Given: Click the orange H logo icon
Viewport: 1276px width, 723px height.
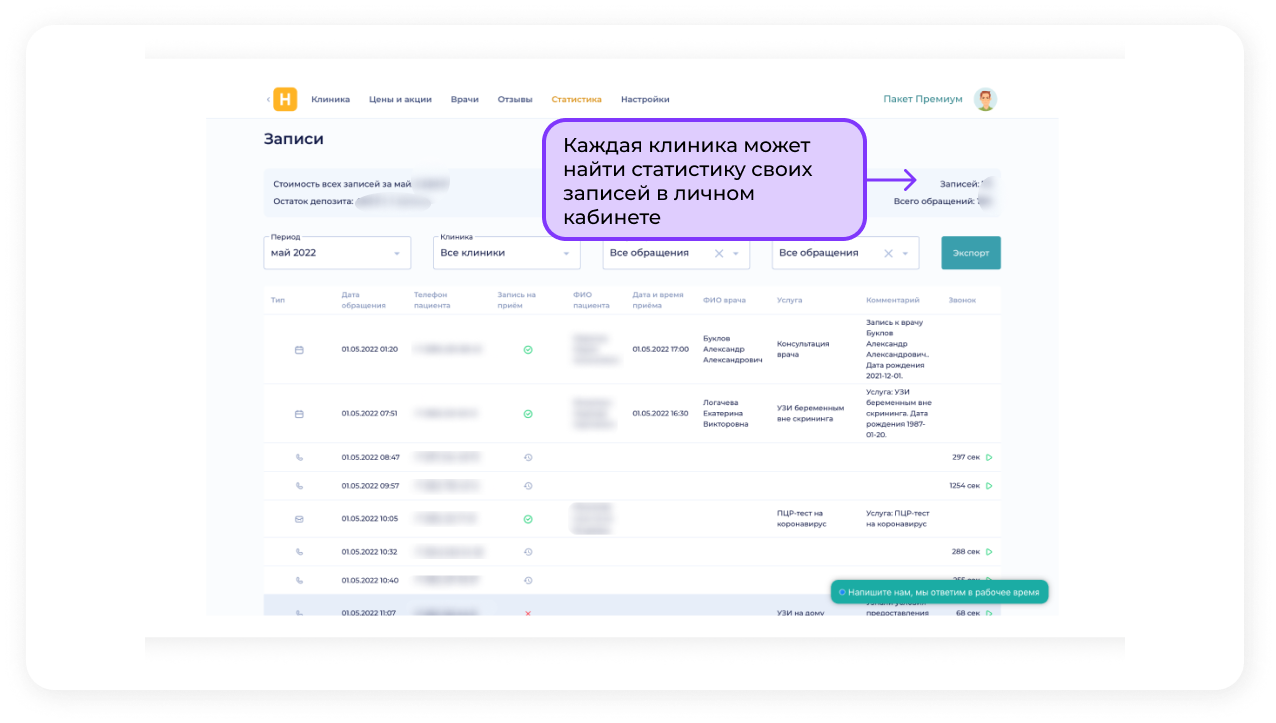Looking at the screenshot, I should click(x=286, y=99).
